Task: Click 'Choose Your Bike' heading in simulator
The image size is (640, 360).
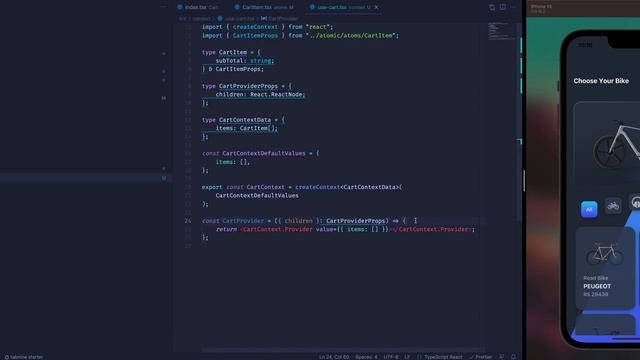Action: point(601,81)
